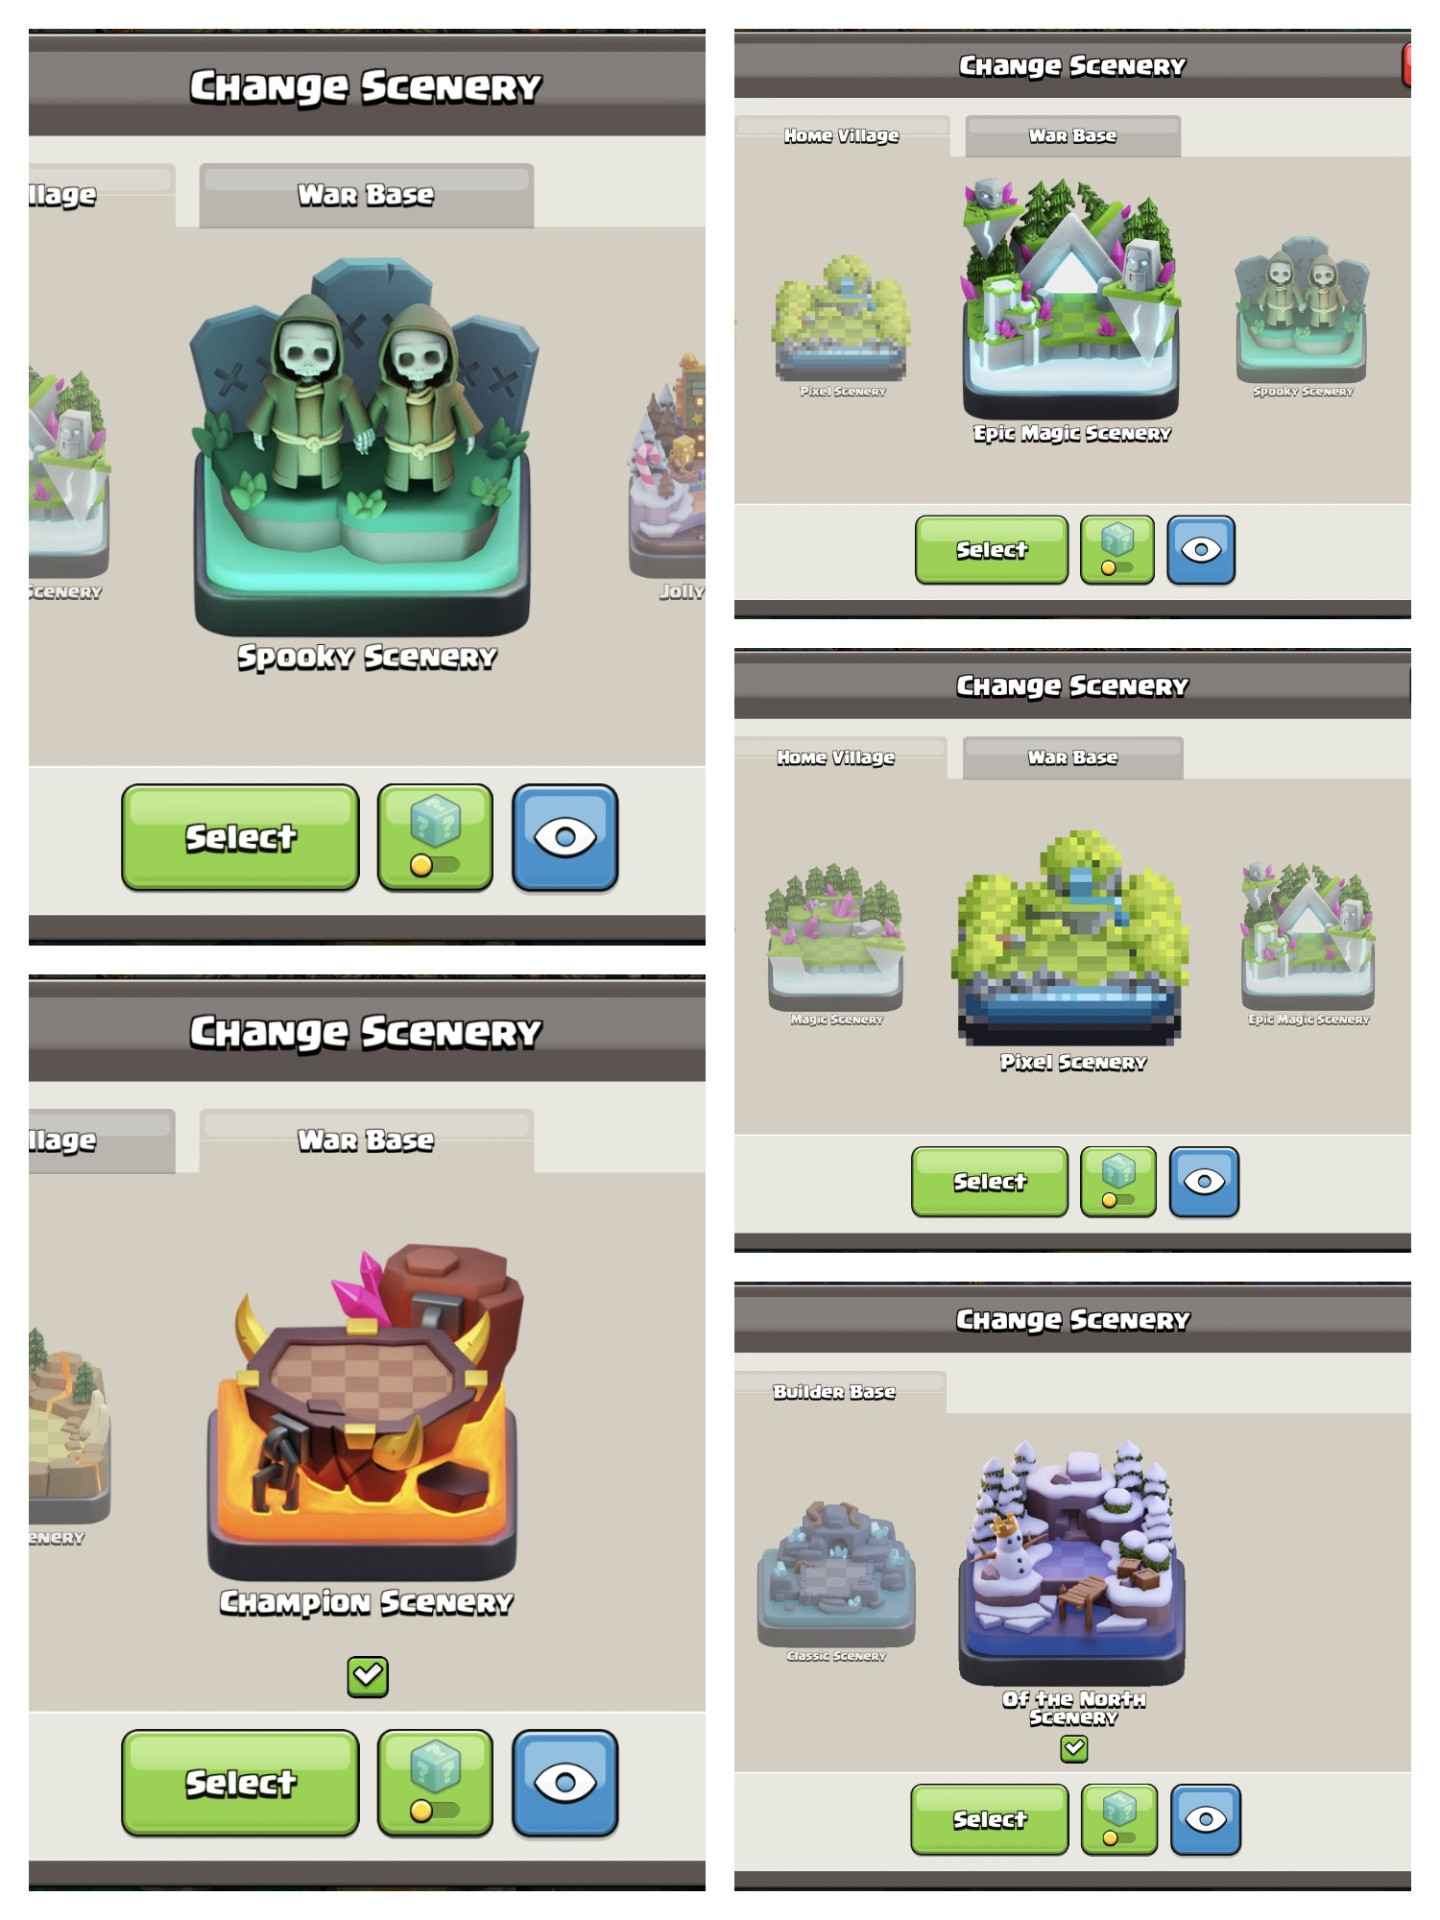This screenshot has height=1920, width=1440.
Task: Toggle the random scenery cube under Spooky Scenery
Action: (435, 837)
